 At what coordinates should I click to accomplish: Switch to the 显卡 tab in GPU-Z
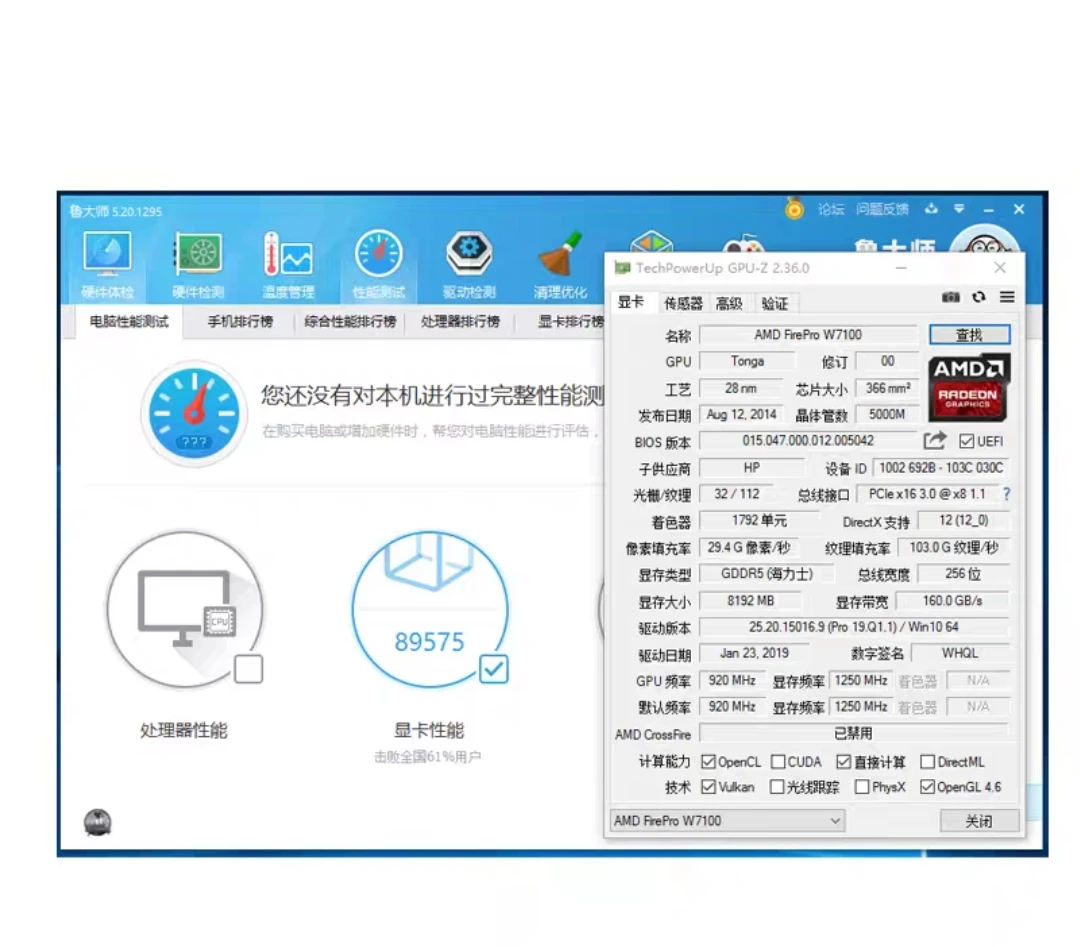point(631,302)
